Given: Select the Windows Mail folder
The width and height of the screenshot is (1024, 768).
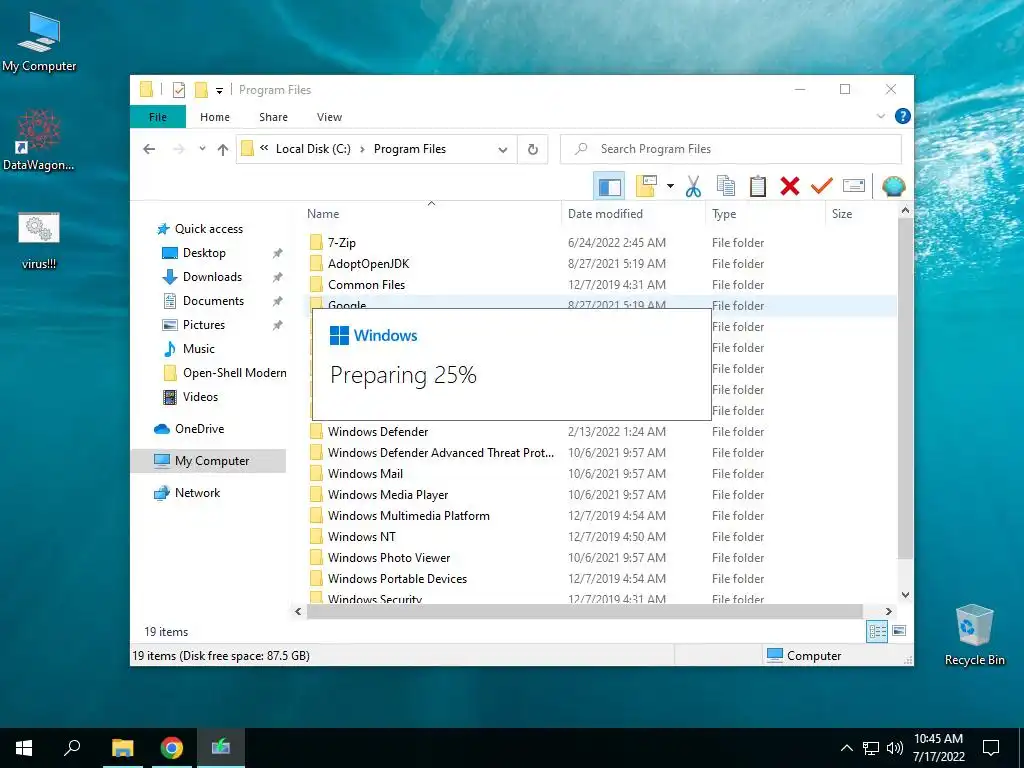Looking at the screenshot, I should 365,473.
